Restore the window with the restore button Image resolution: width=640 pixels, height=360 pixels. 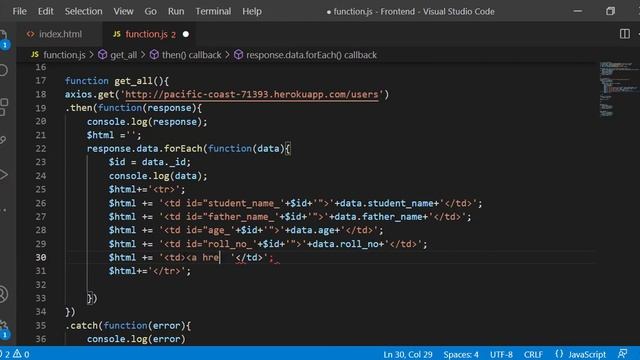[x=610, y=11]
